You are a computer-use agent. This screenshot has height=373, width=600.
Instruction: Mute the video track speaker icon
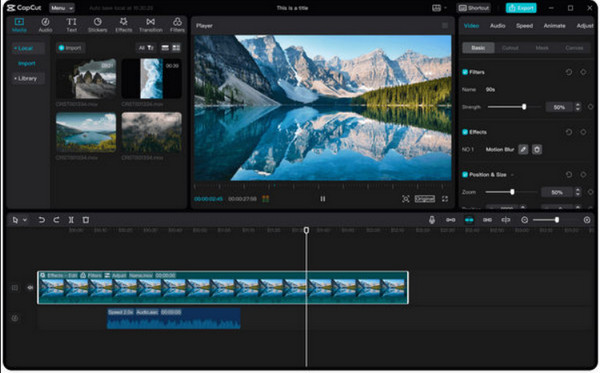pos(30,288)
